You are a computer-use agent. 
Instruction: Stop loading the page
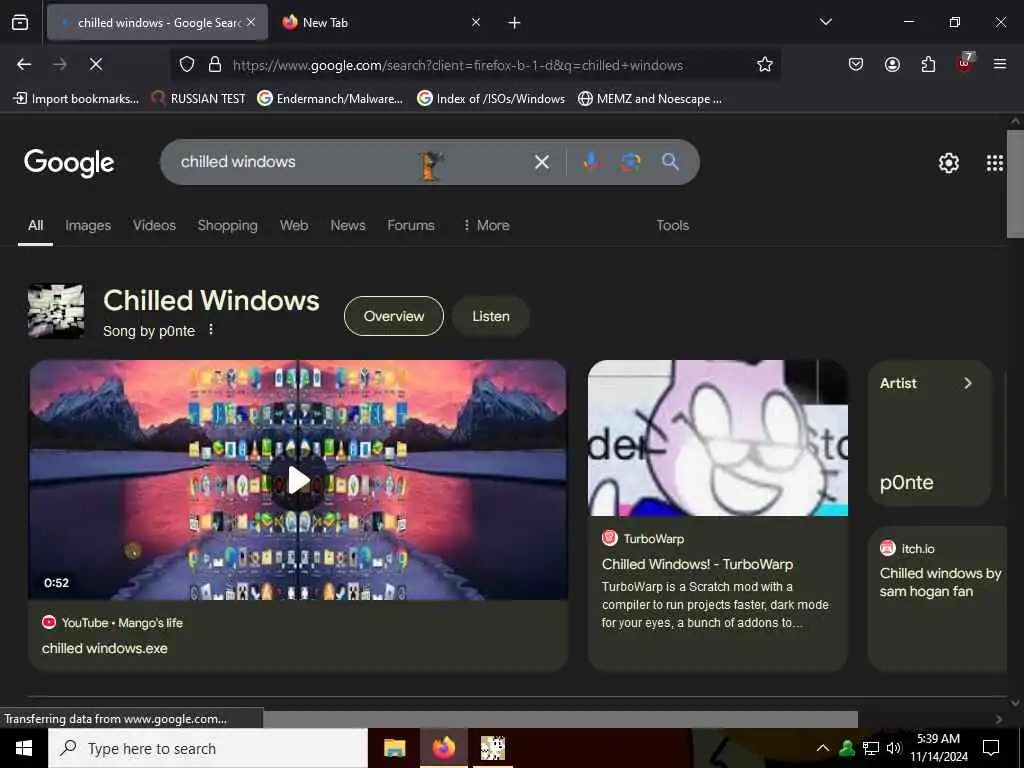95,64
